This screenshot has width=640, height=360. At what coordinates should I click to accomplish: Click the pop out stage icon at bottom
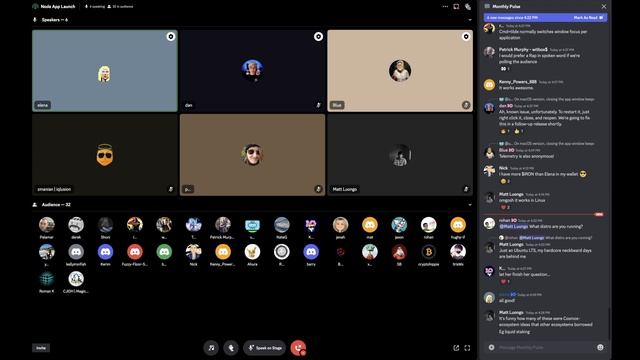[x=456, y=348]
